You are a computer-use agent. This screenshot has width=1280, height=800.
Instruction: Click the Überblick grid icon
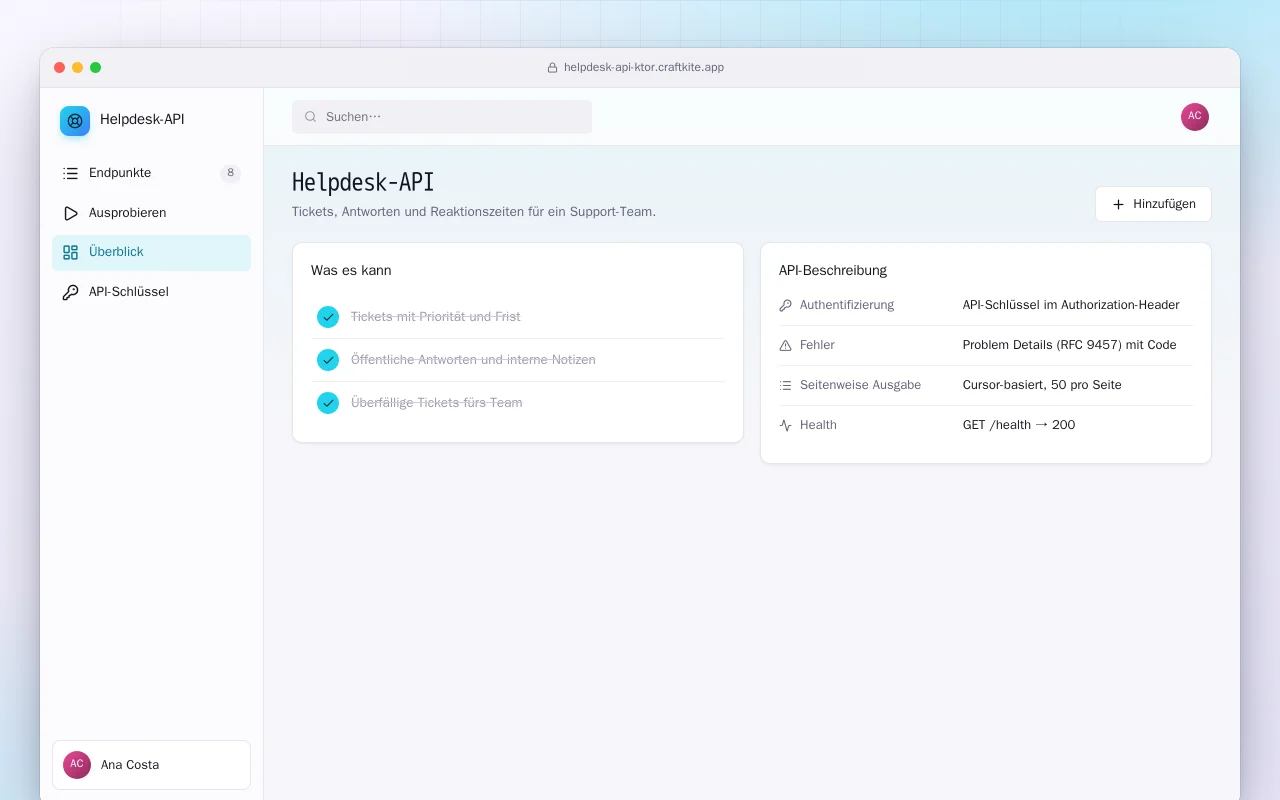coord(70,253)
